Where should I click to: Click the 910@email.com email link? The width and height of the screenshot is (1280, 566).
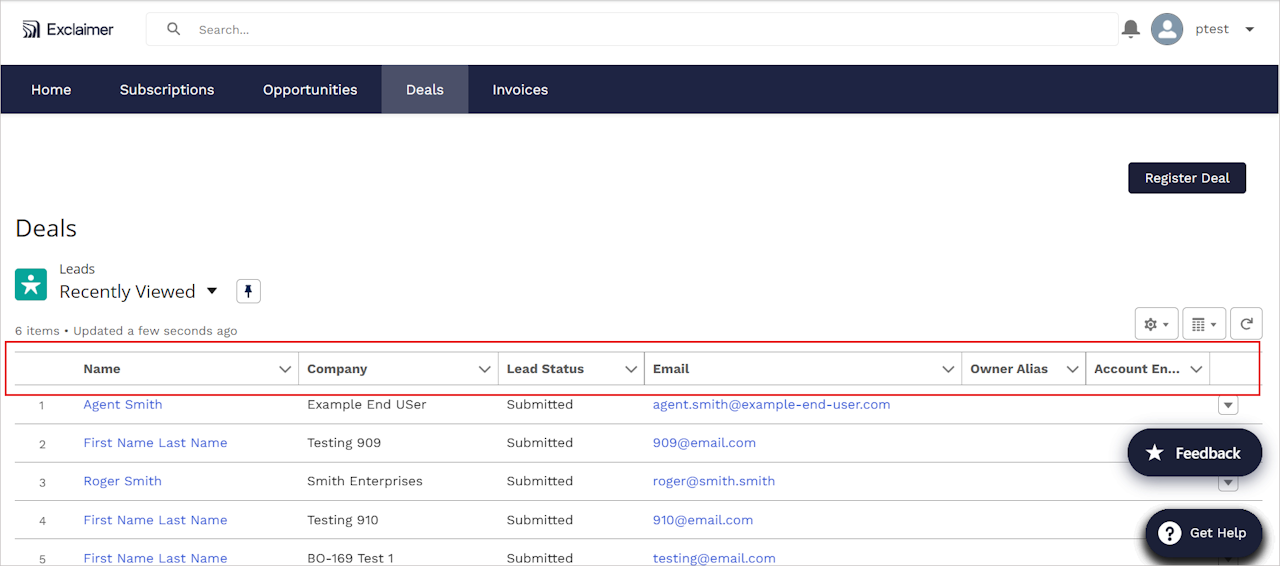tap(703, 520)
